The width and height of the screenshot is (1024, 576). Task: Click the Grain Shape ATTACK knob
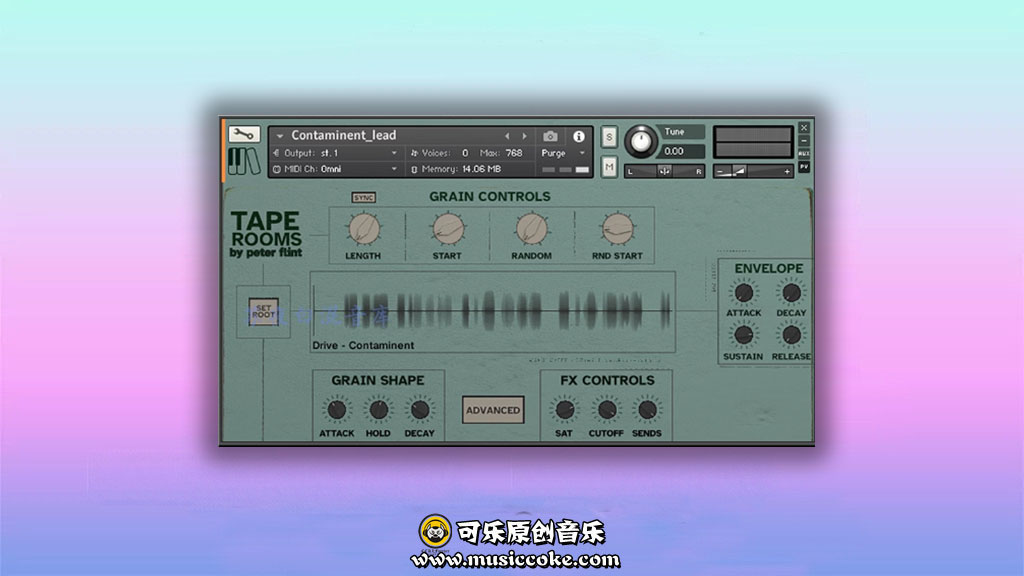tap(336, 410)
